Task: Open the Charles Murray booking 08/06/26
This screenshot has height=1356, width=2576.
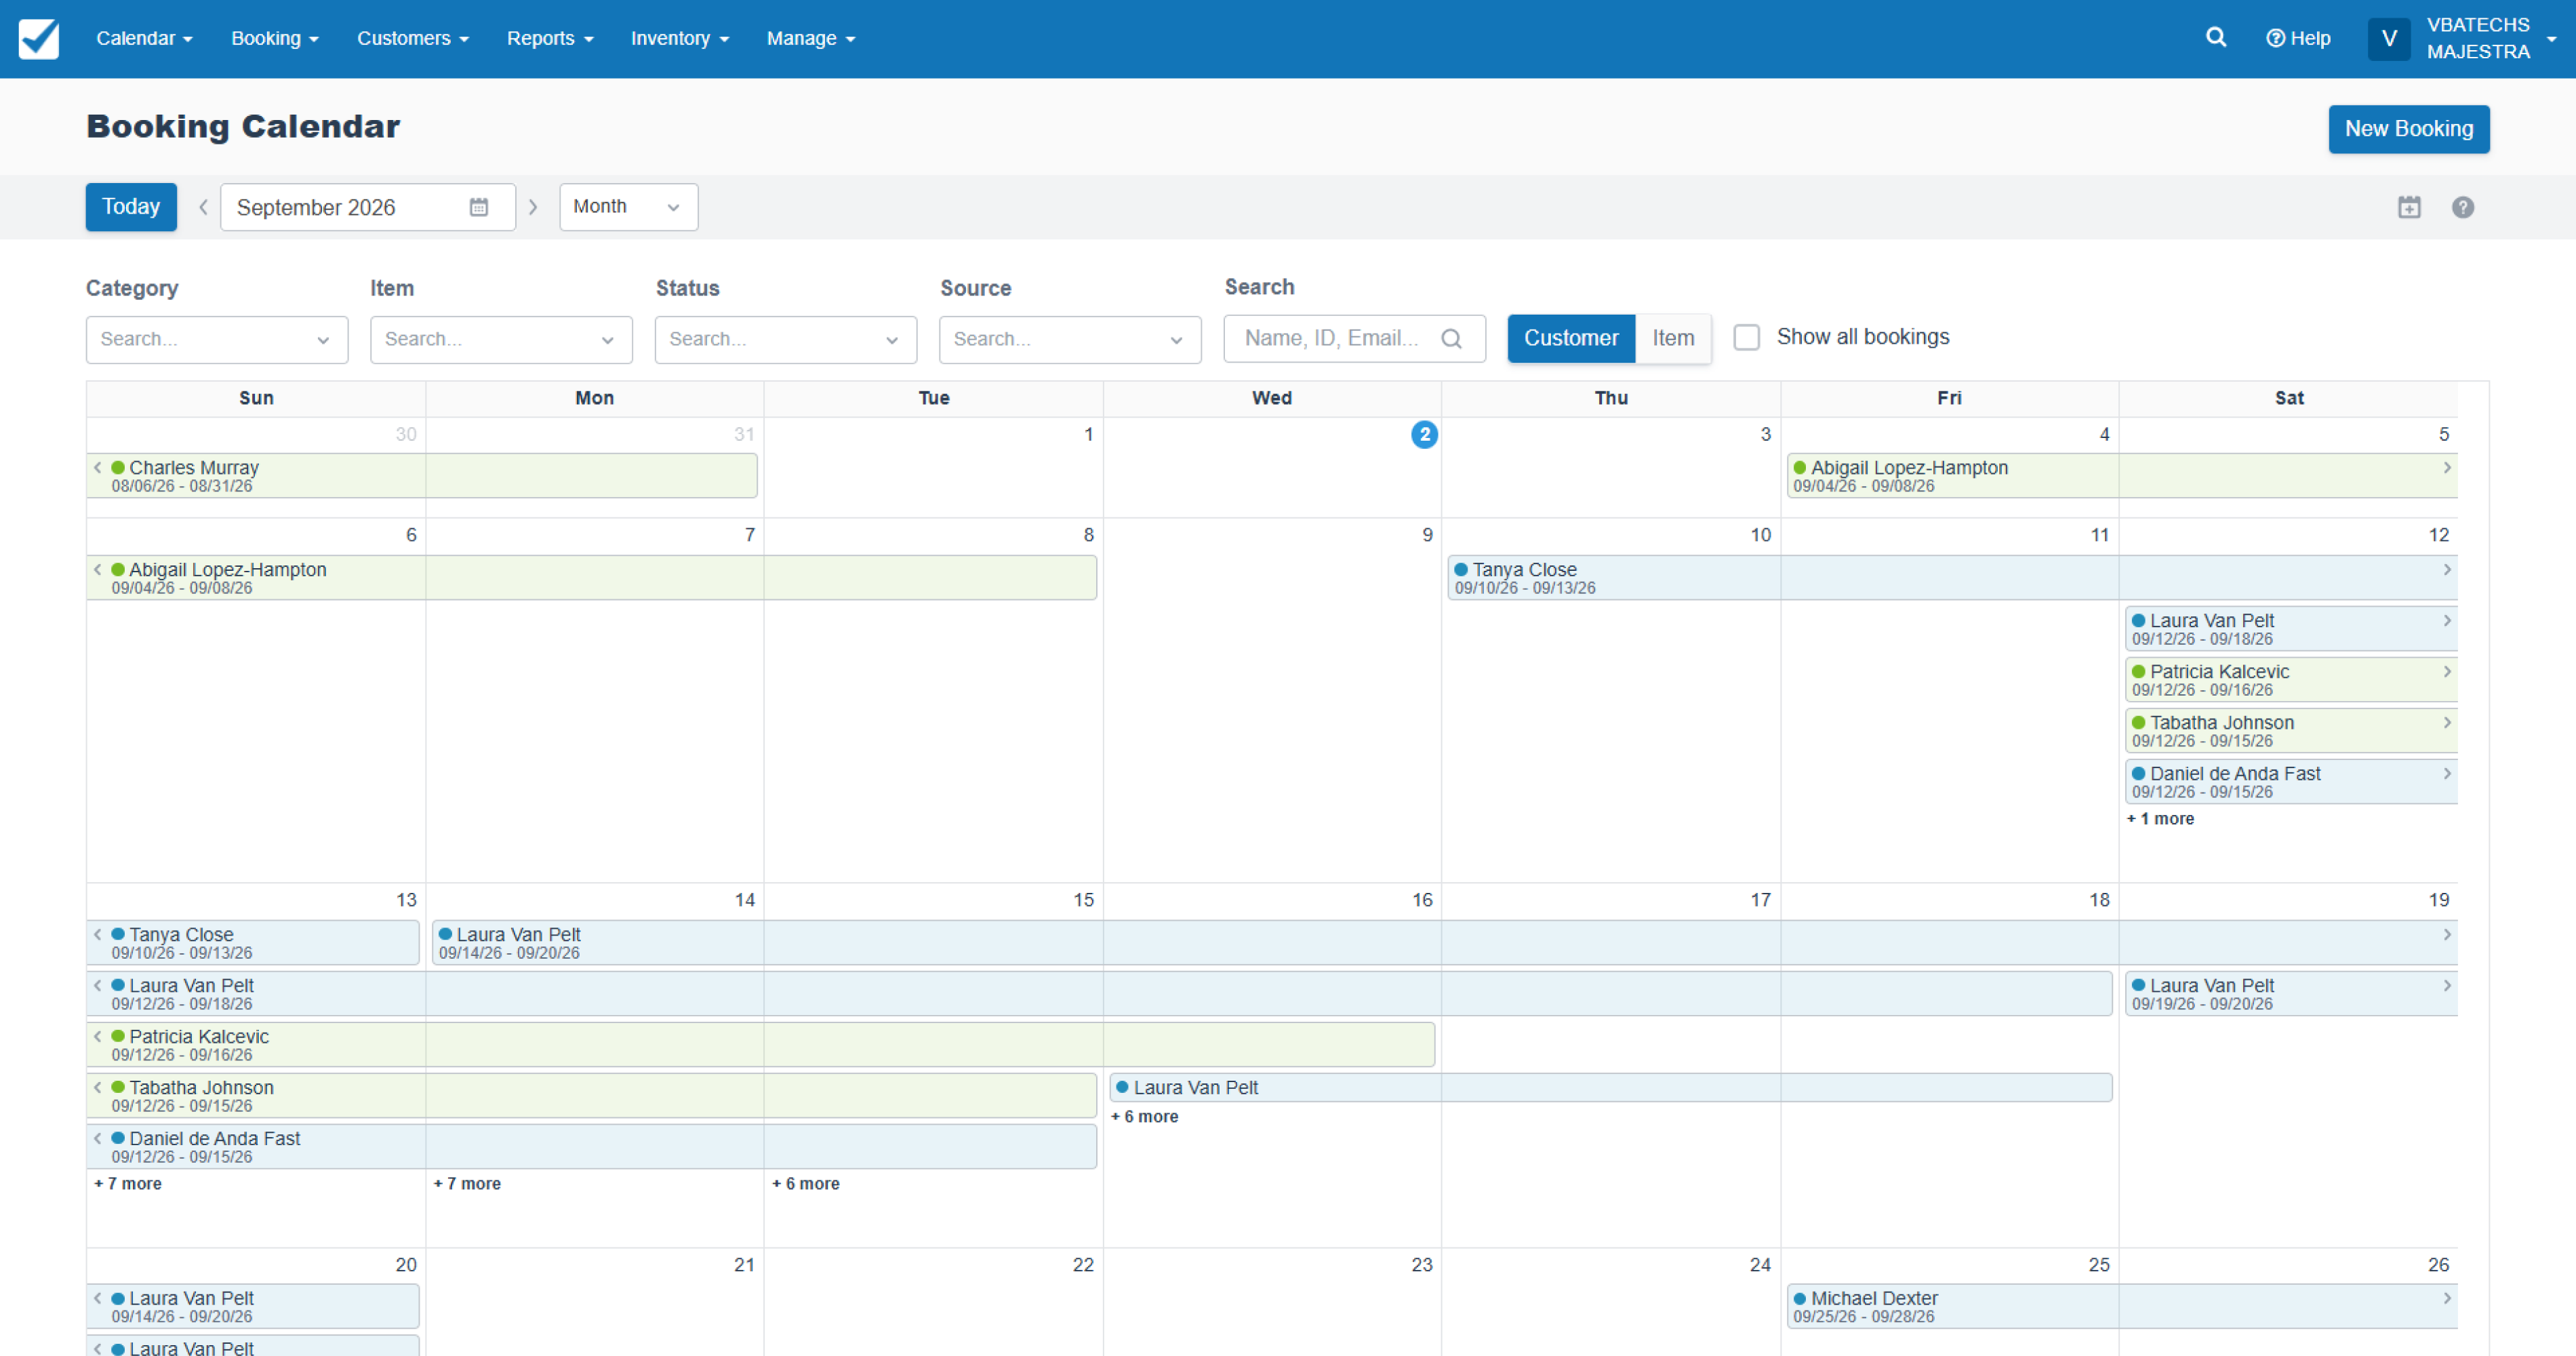Action: tap(421, 476)
